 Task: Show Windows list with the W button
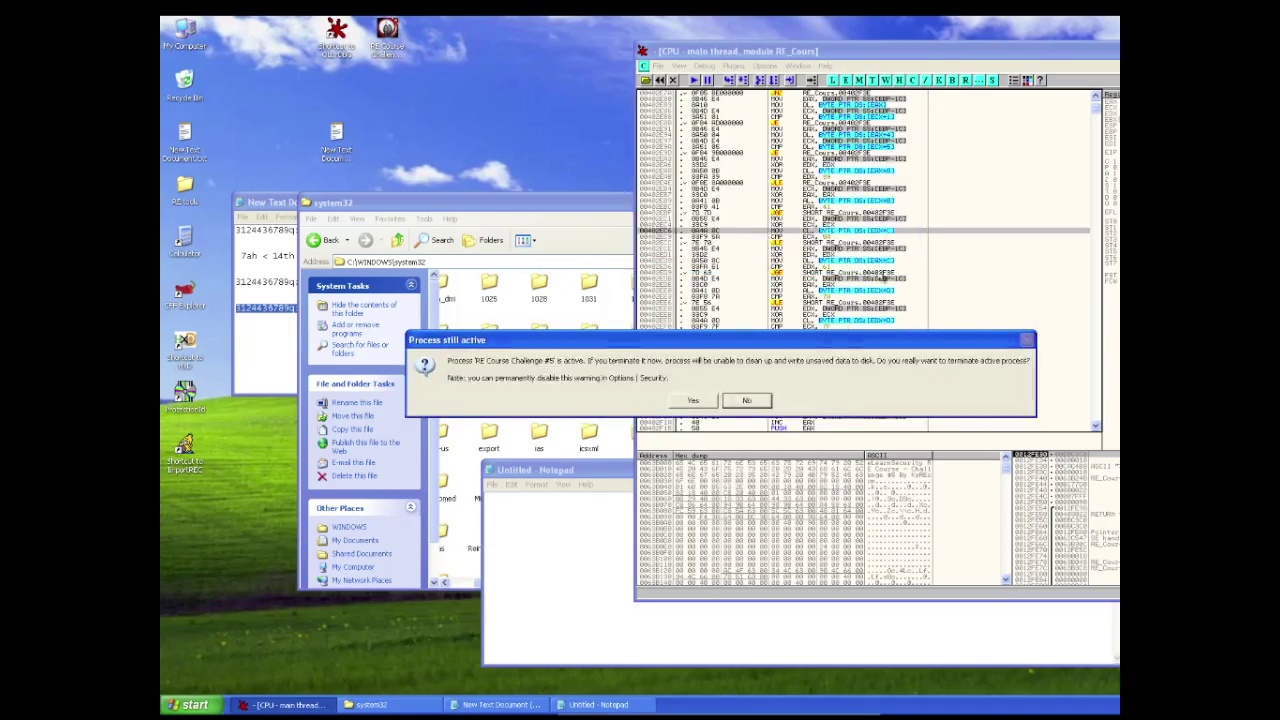pos(886,80)
